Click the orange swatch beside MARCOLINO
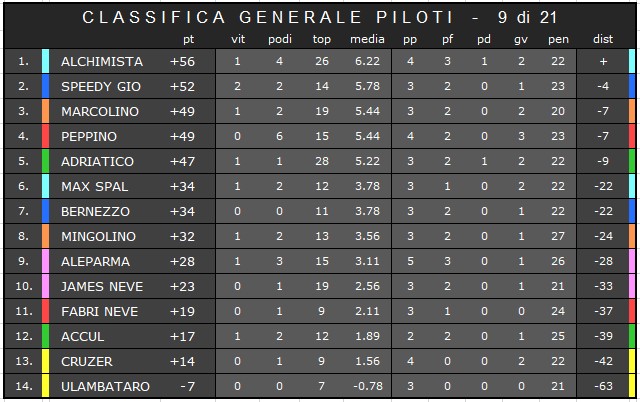Image resolution: width=640 pixels, height=402 pixels. click(x=45, y=111)
